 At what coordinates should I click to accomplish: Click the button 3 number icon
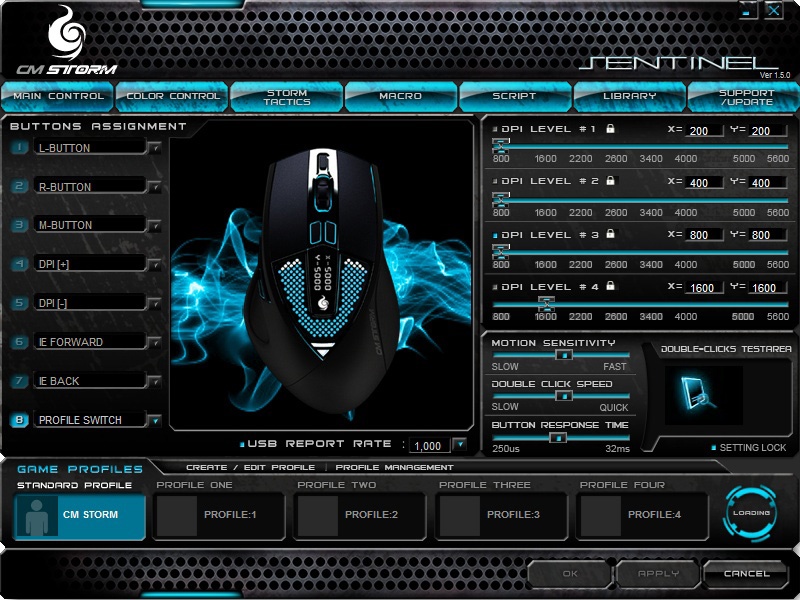point(19,224)
